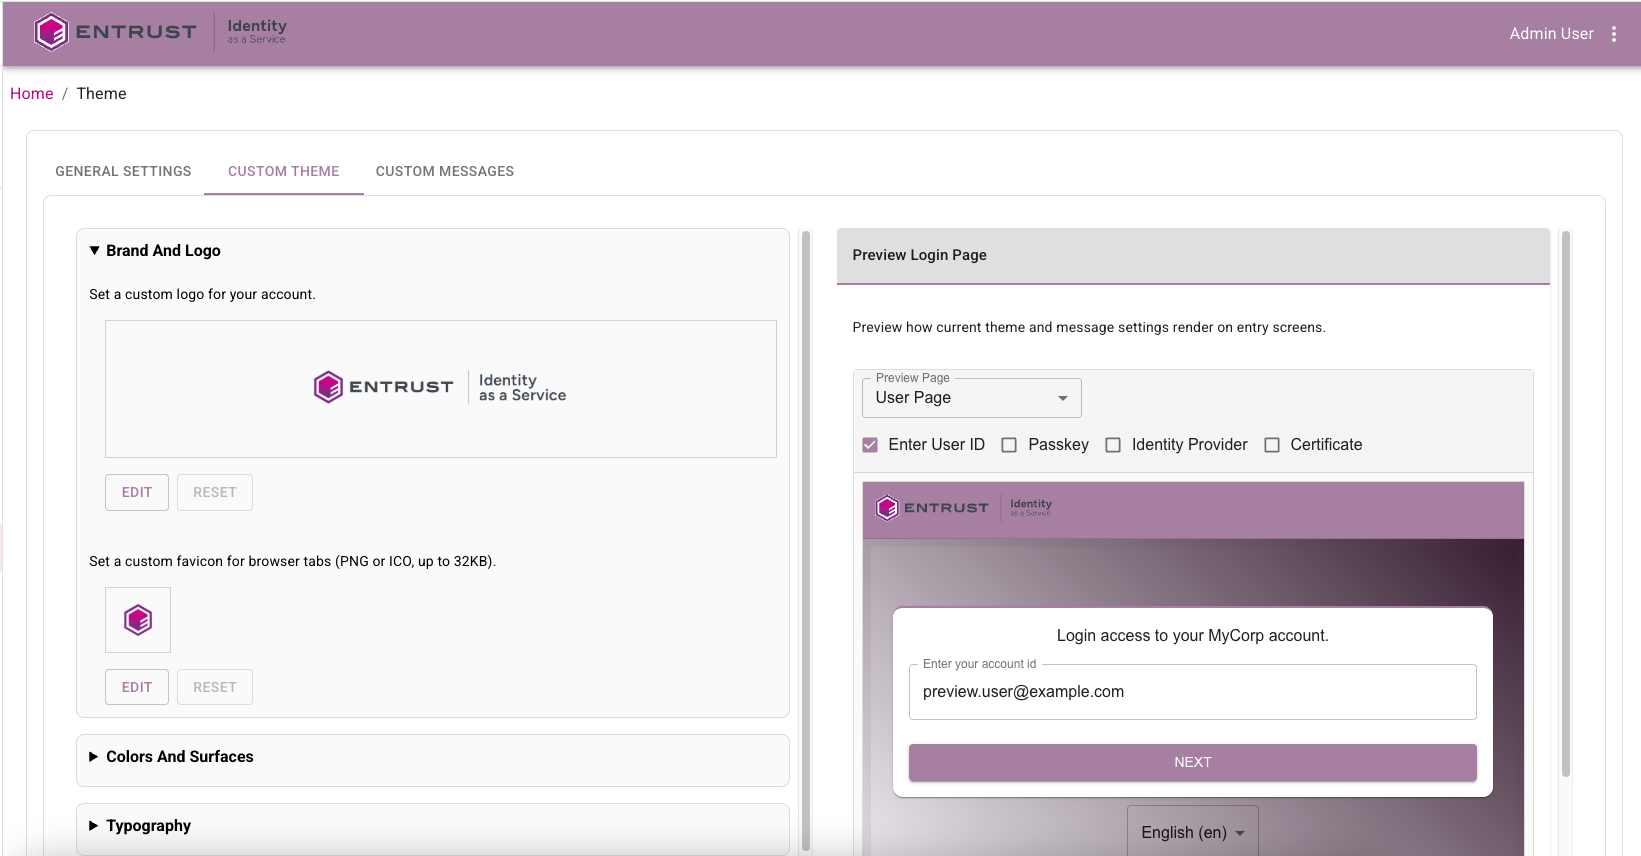Click the Admin User name in the header
1641x856 pixels.
pyautogui.click(x=1552, y=34)
